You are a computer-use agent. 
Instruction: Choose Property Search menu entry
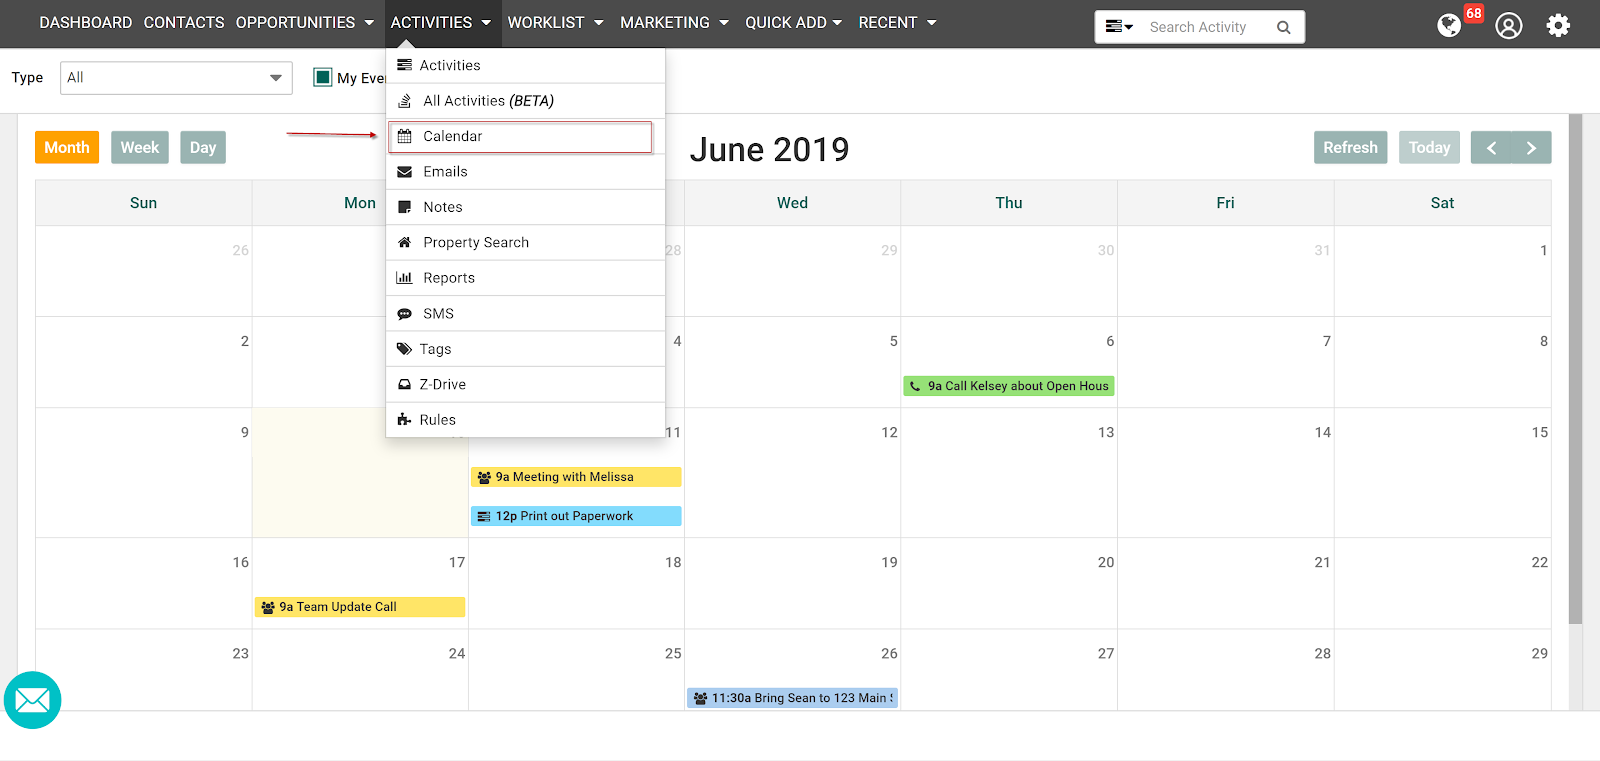476,243
